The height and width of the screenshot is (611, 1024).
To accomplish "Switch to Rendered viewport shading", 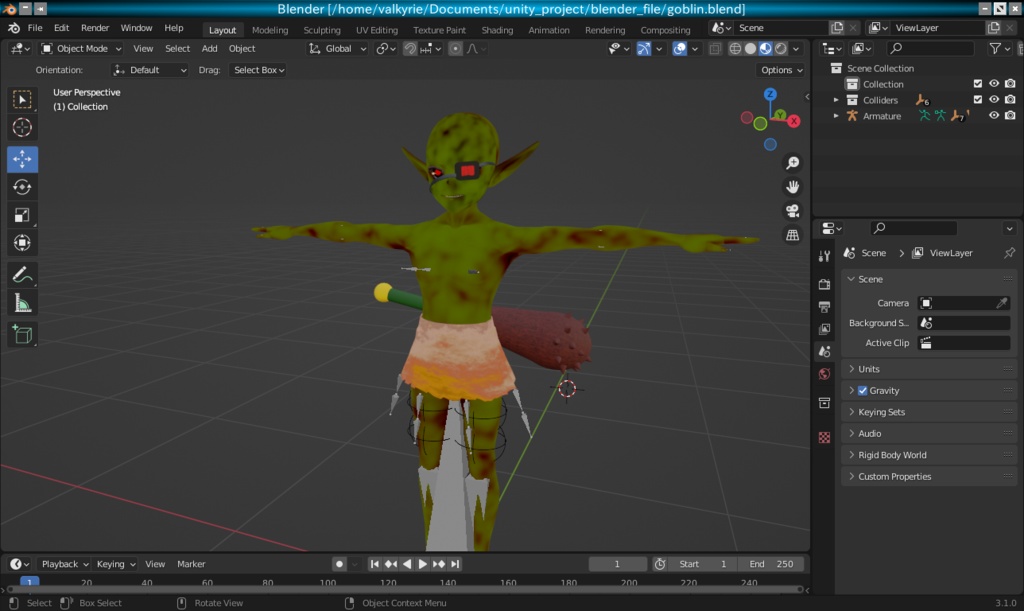I will 781,48.
